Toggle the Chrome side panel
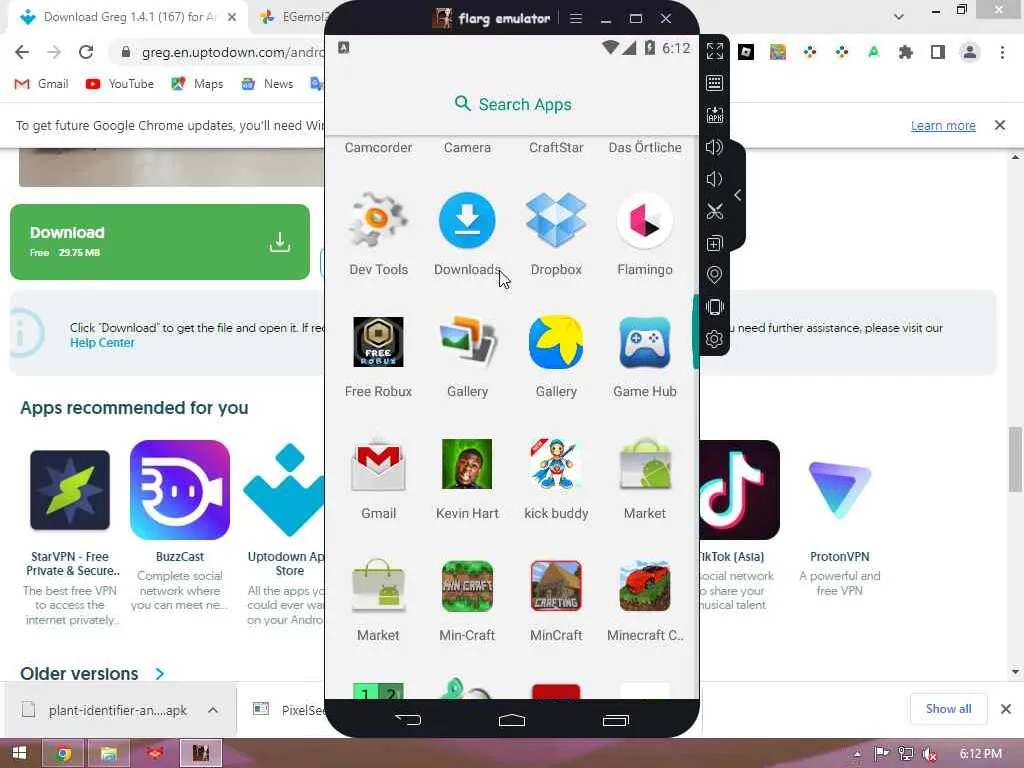1024x768 pixels. pos(938,52)
